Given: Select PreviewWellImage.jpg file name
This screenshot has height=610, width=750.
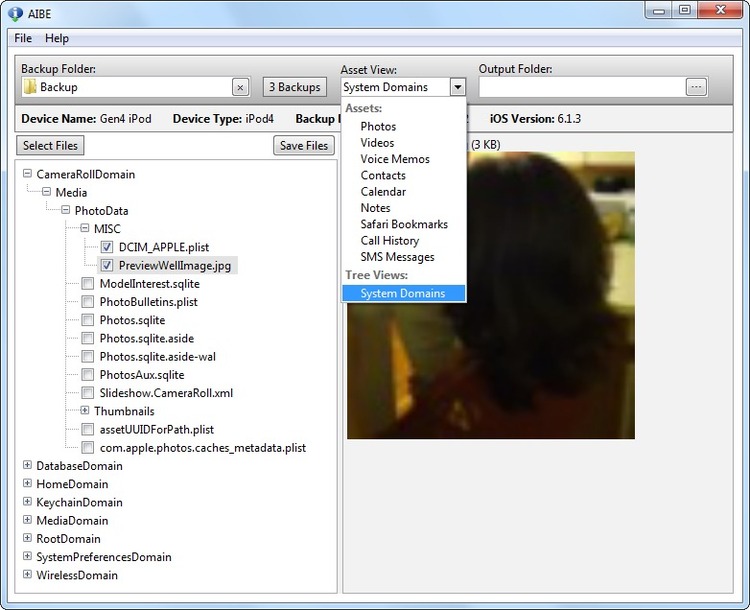Looking at the screenshot, I should click(175, 266).
